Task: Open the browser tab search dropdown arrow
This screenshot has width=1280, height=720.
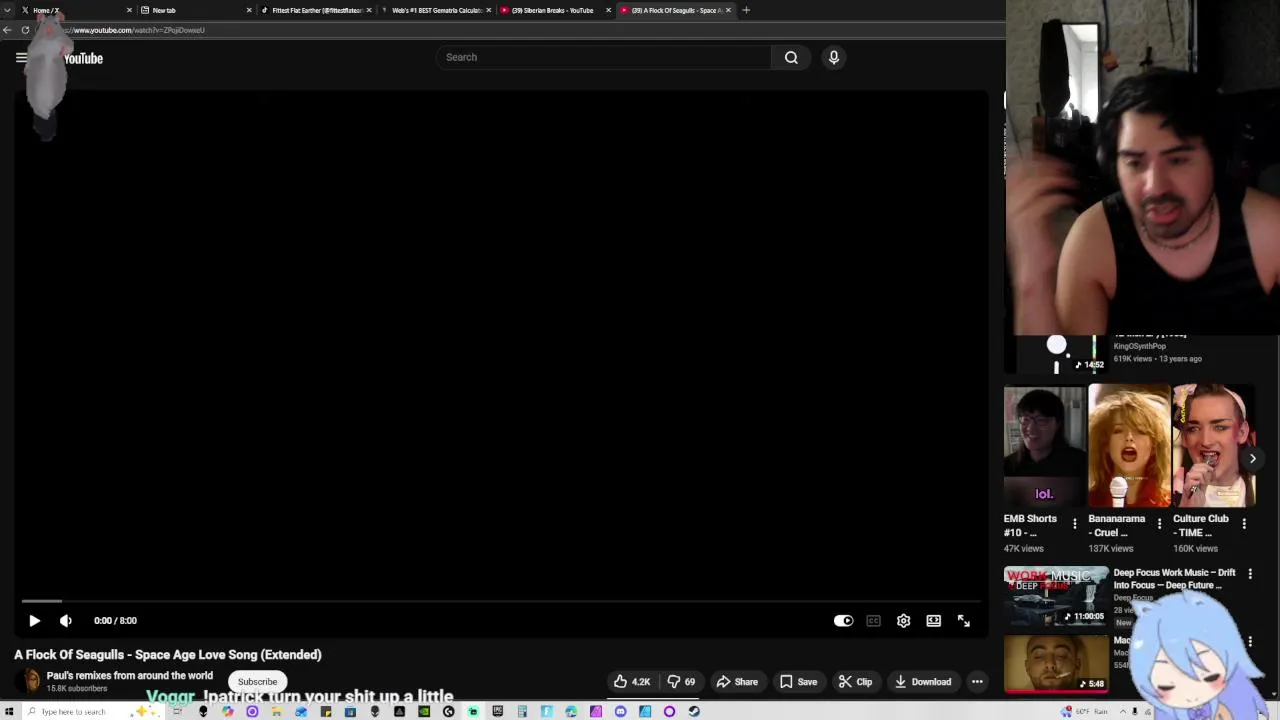Action: point(9,10)
